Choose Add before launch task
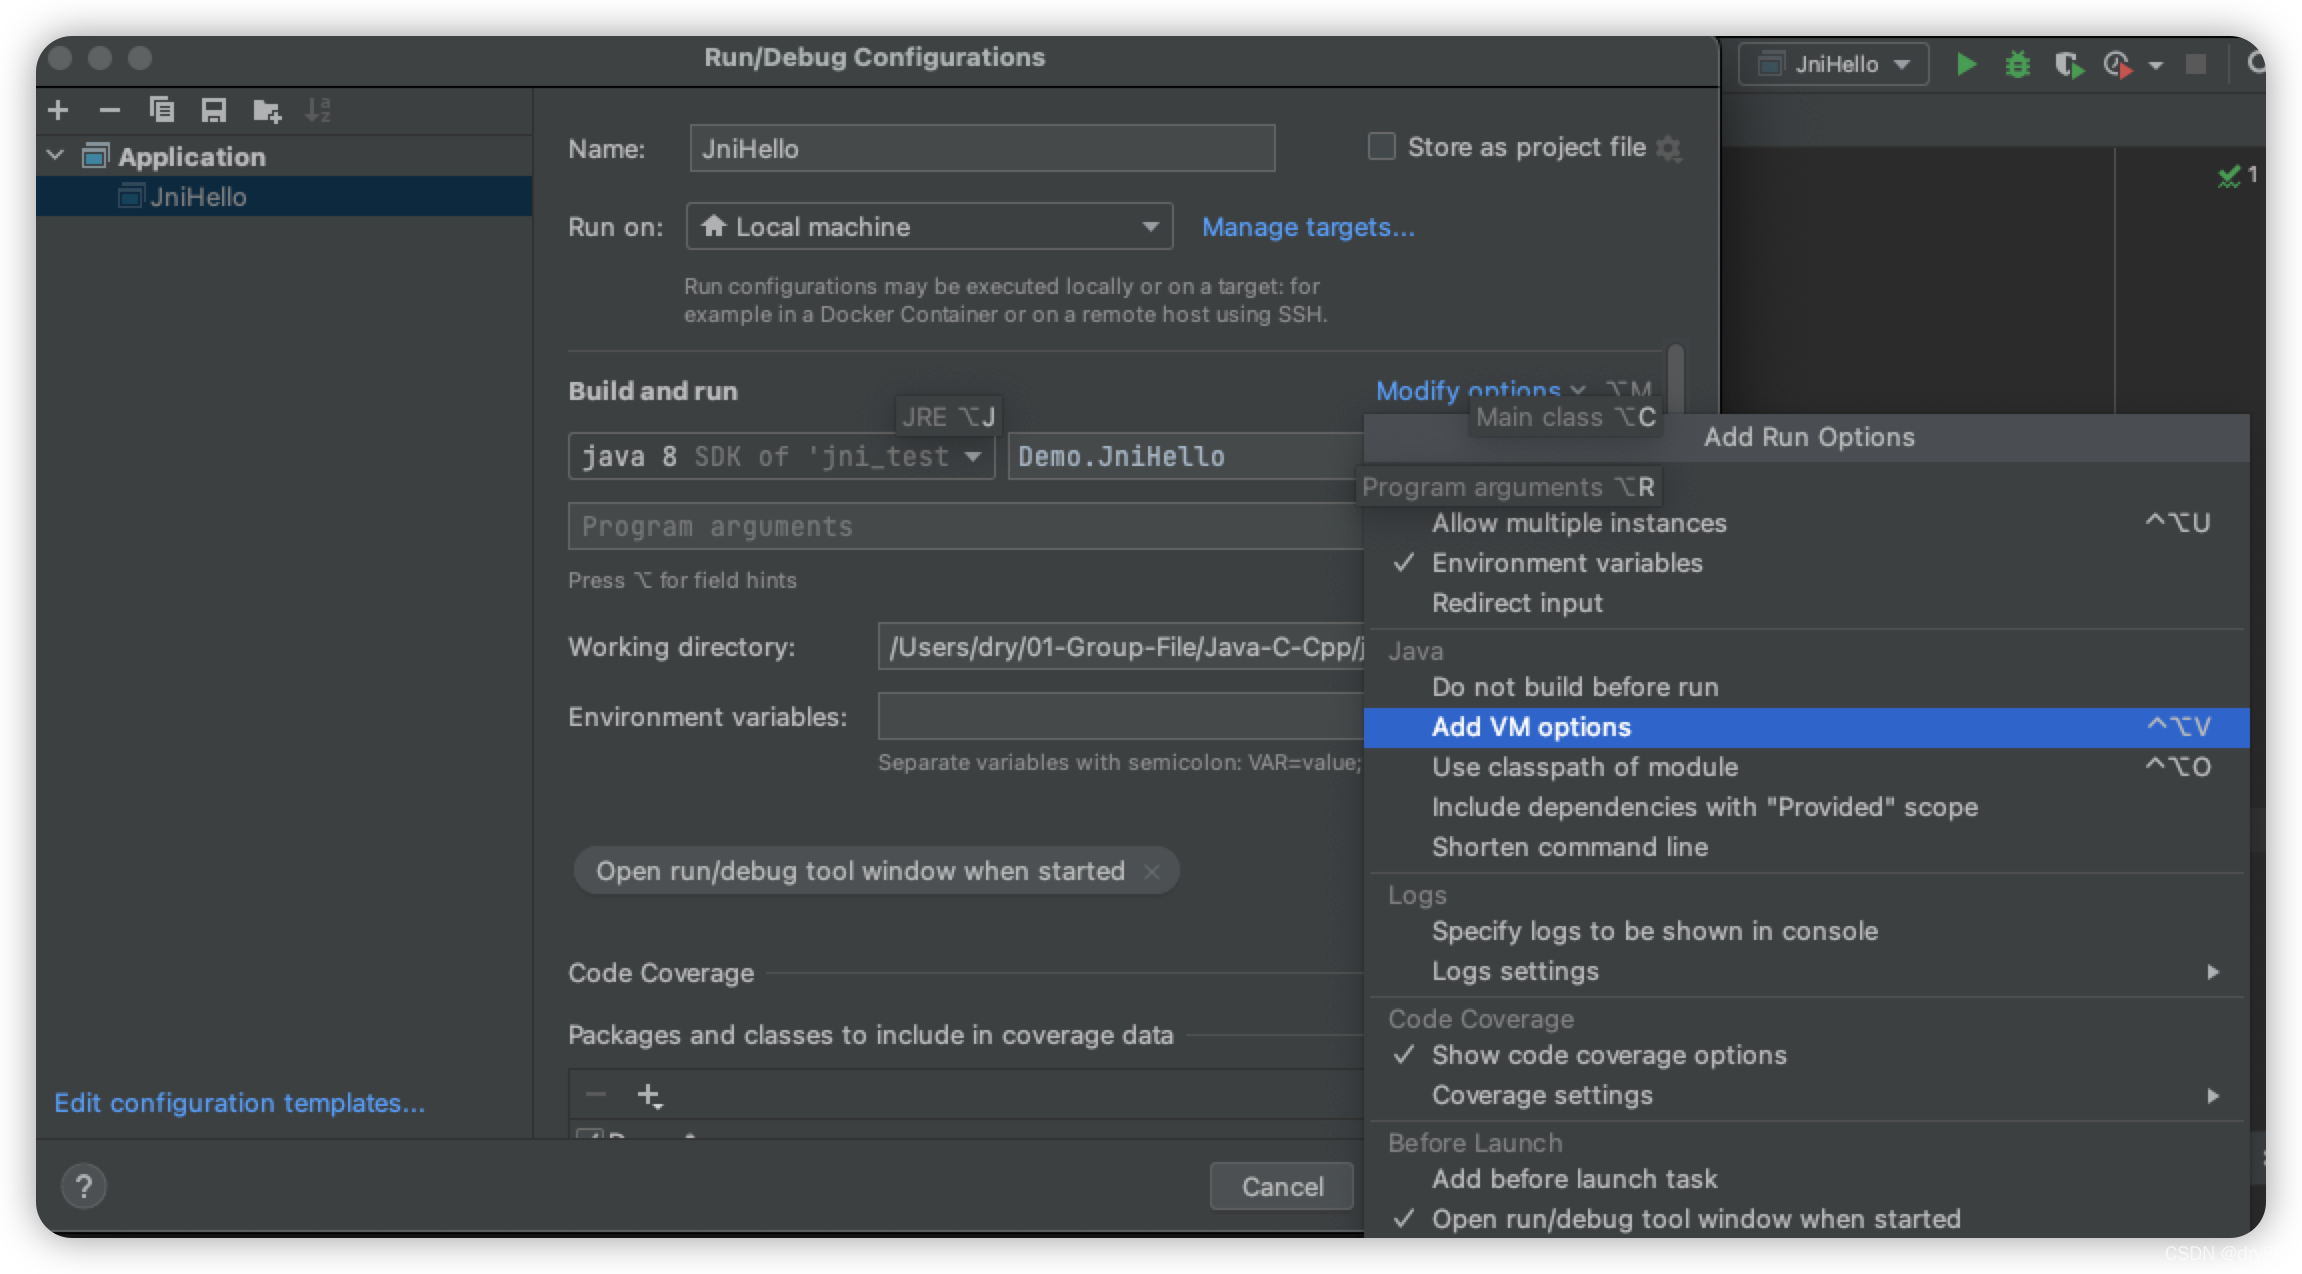2302x1274 pixels. 1806,1179
